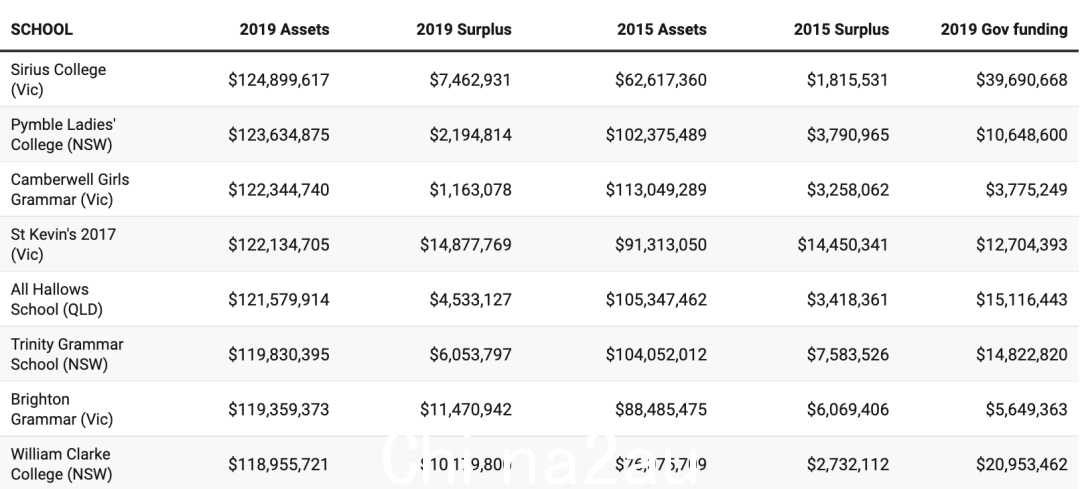Screen dimensions: 1080x489
Task: Select Trinity Grammar School (NSW) name
Action: tap(67, 354)
